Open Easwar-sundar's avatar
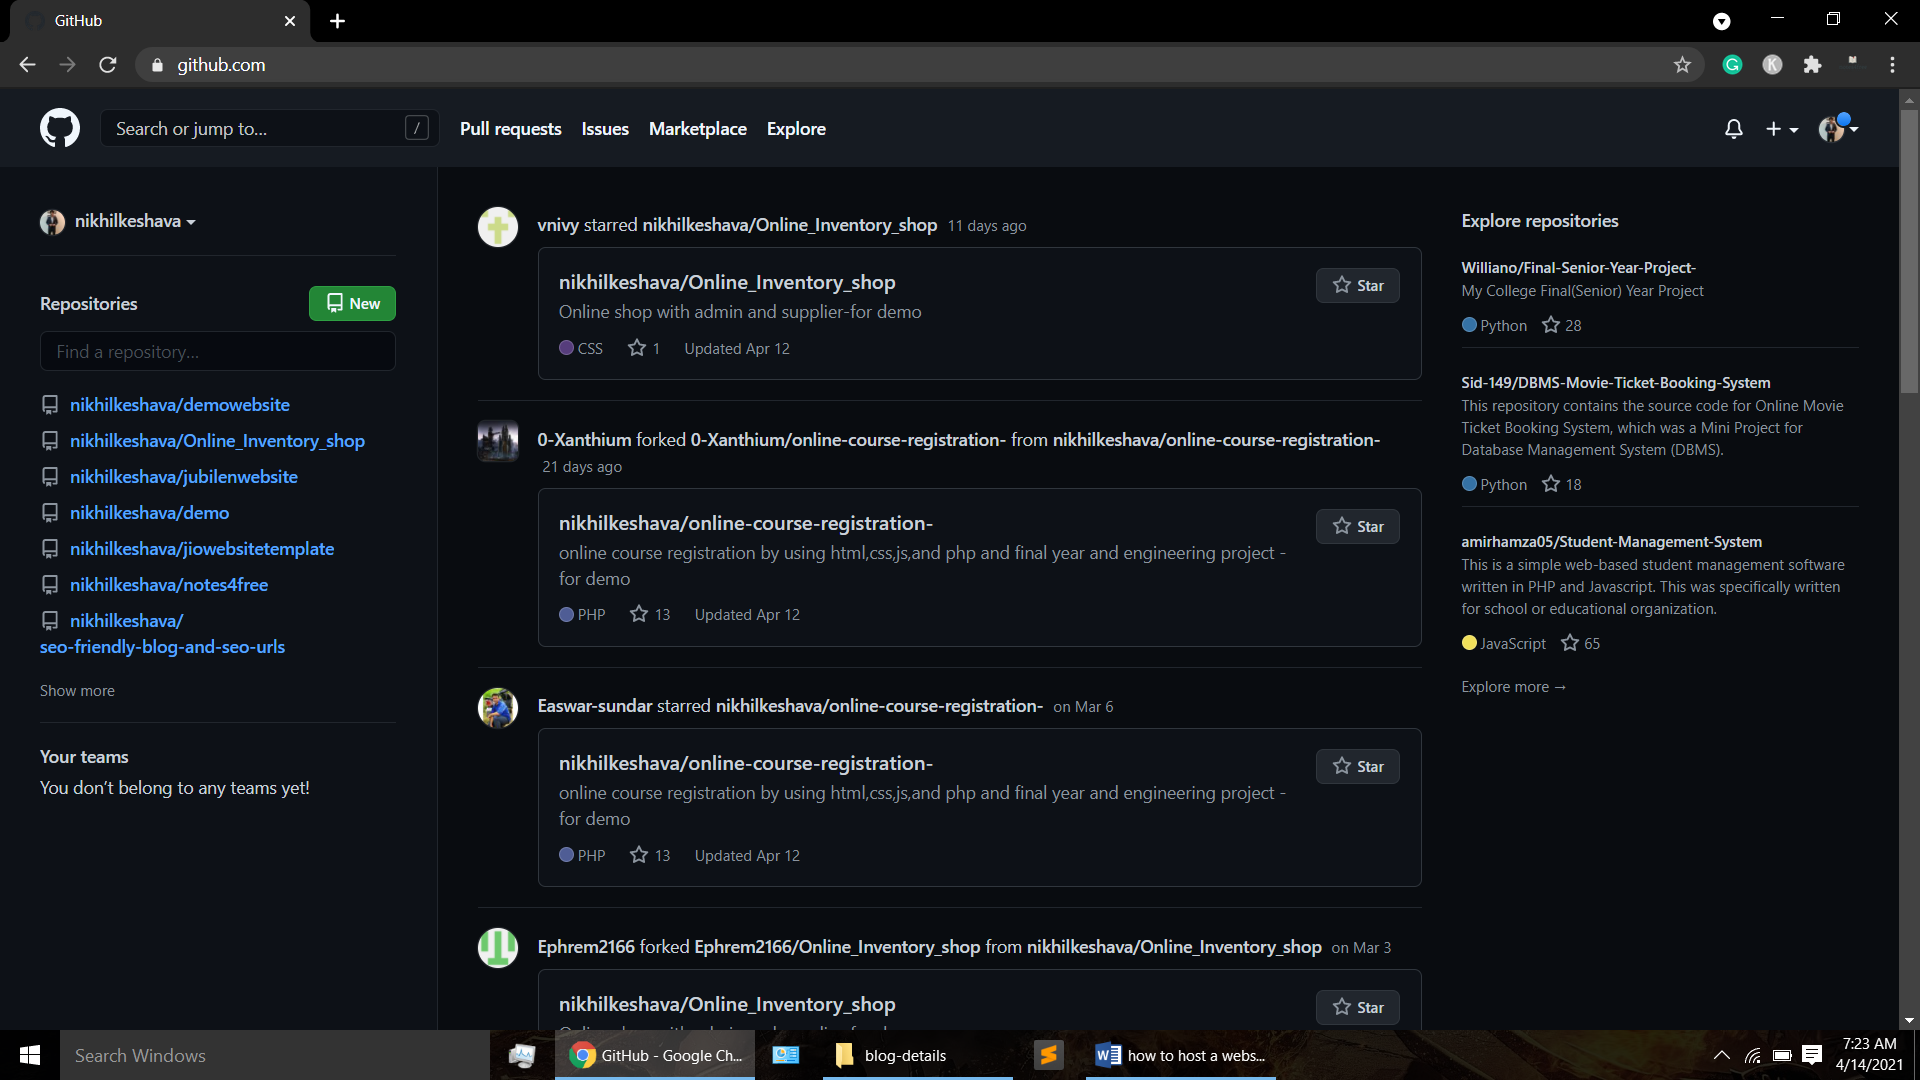The image size is (1920, 1080). 498,708
